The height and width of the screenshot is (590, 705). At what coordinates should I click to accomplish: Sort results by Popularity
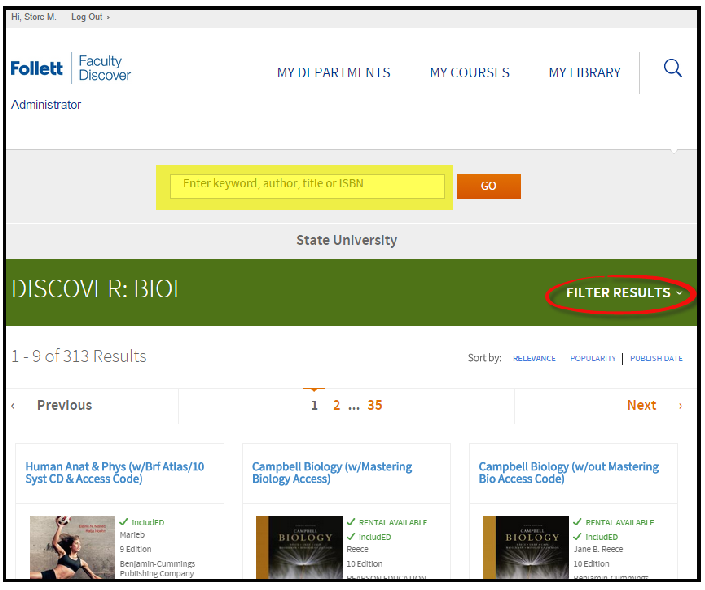[593, 358]
